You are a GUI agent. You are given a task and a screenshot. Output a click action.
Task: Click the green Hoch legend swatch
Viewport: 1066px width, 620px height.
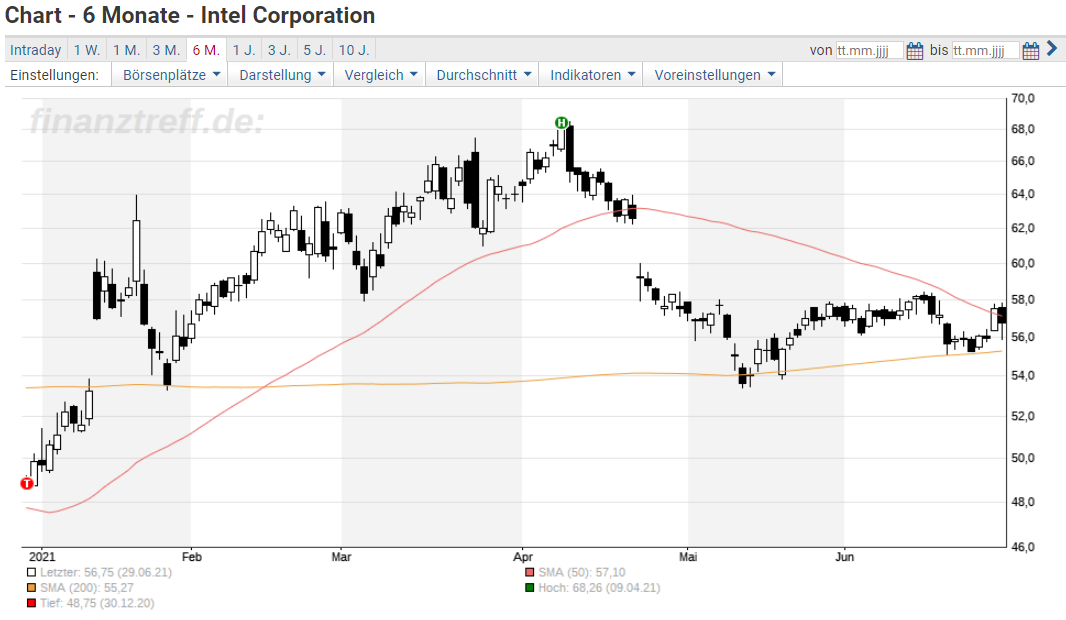click(530, 588)
